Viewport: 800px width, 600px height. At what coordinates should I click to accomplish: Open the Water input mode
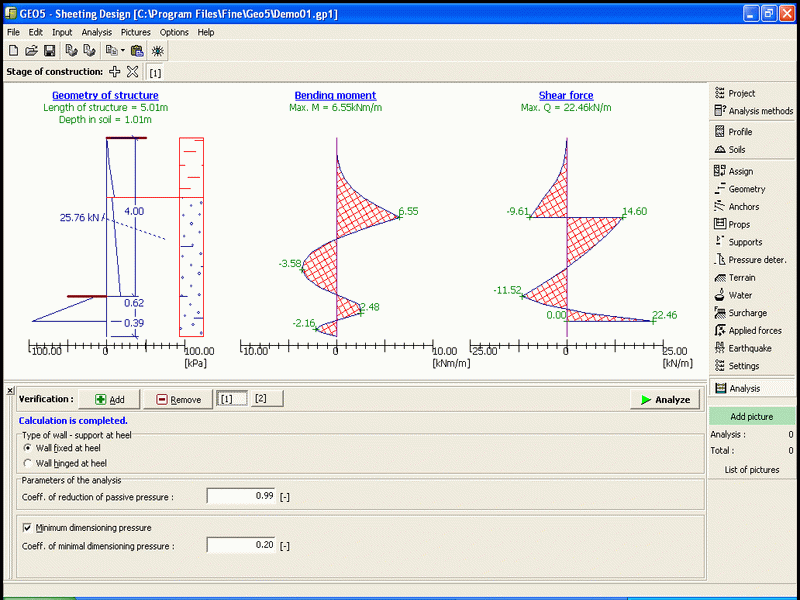(x=740, y=295)
